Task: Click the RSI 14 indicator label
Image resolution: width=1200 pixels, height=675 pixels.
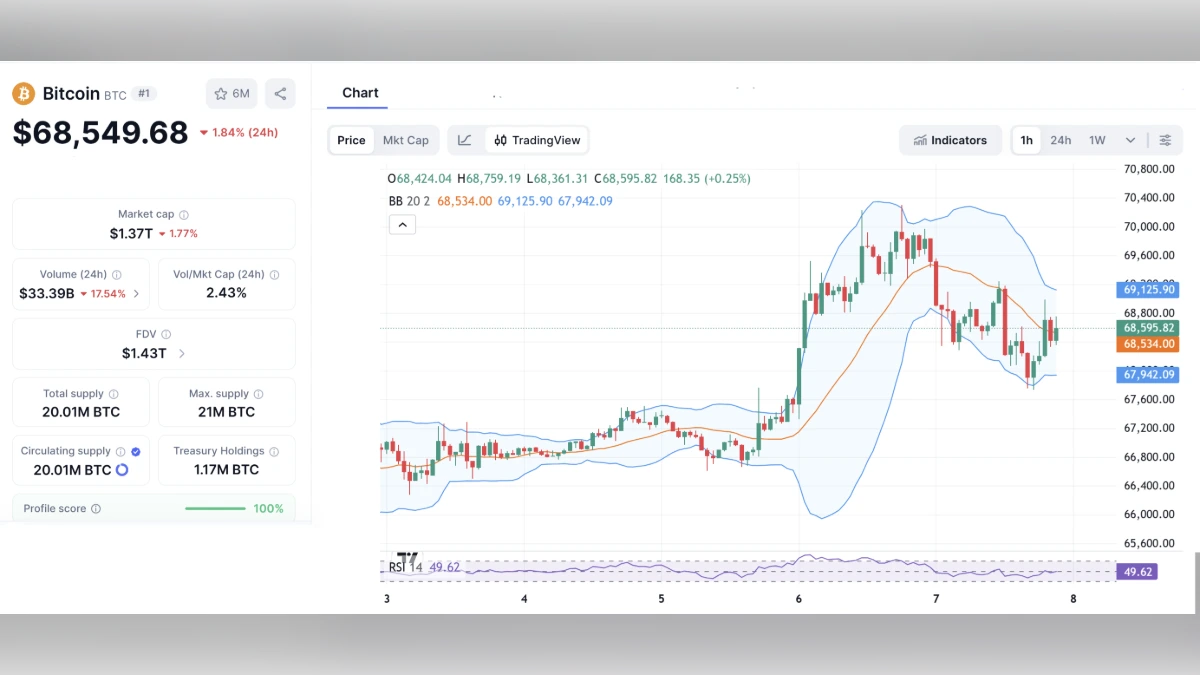Action: point(404,567)
